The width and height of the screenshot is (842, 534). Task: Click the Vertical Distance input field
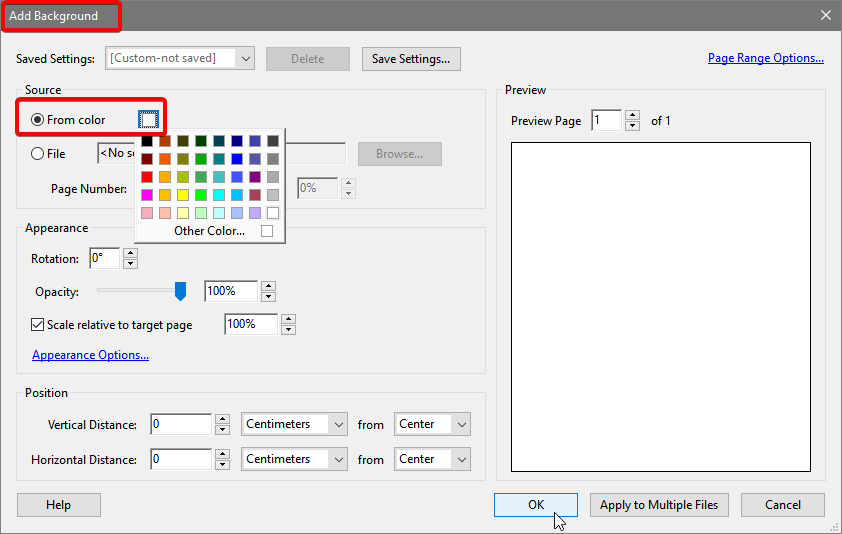click(x=181, y=424)
